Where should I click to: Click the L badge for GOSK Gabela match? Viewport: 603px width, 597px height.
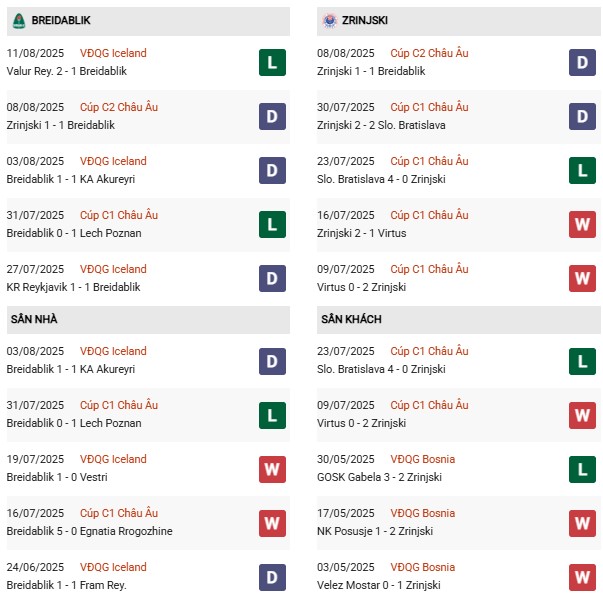582,469
